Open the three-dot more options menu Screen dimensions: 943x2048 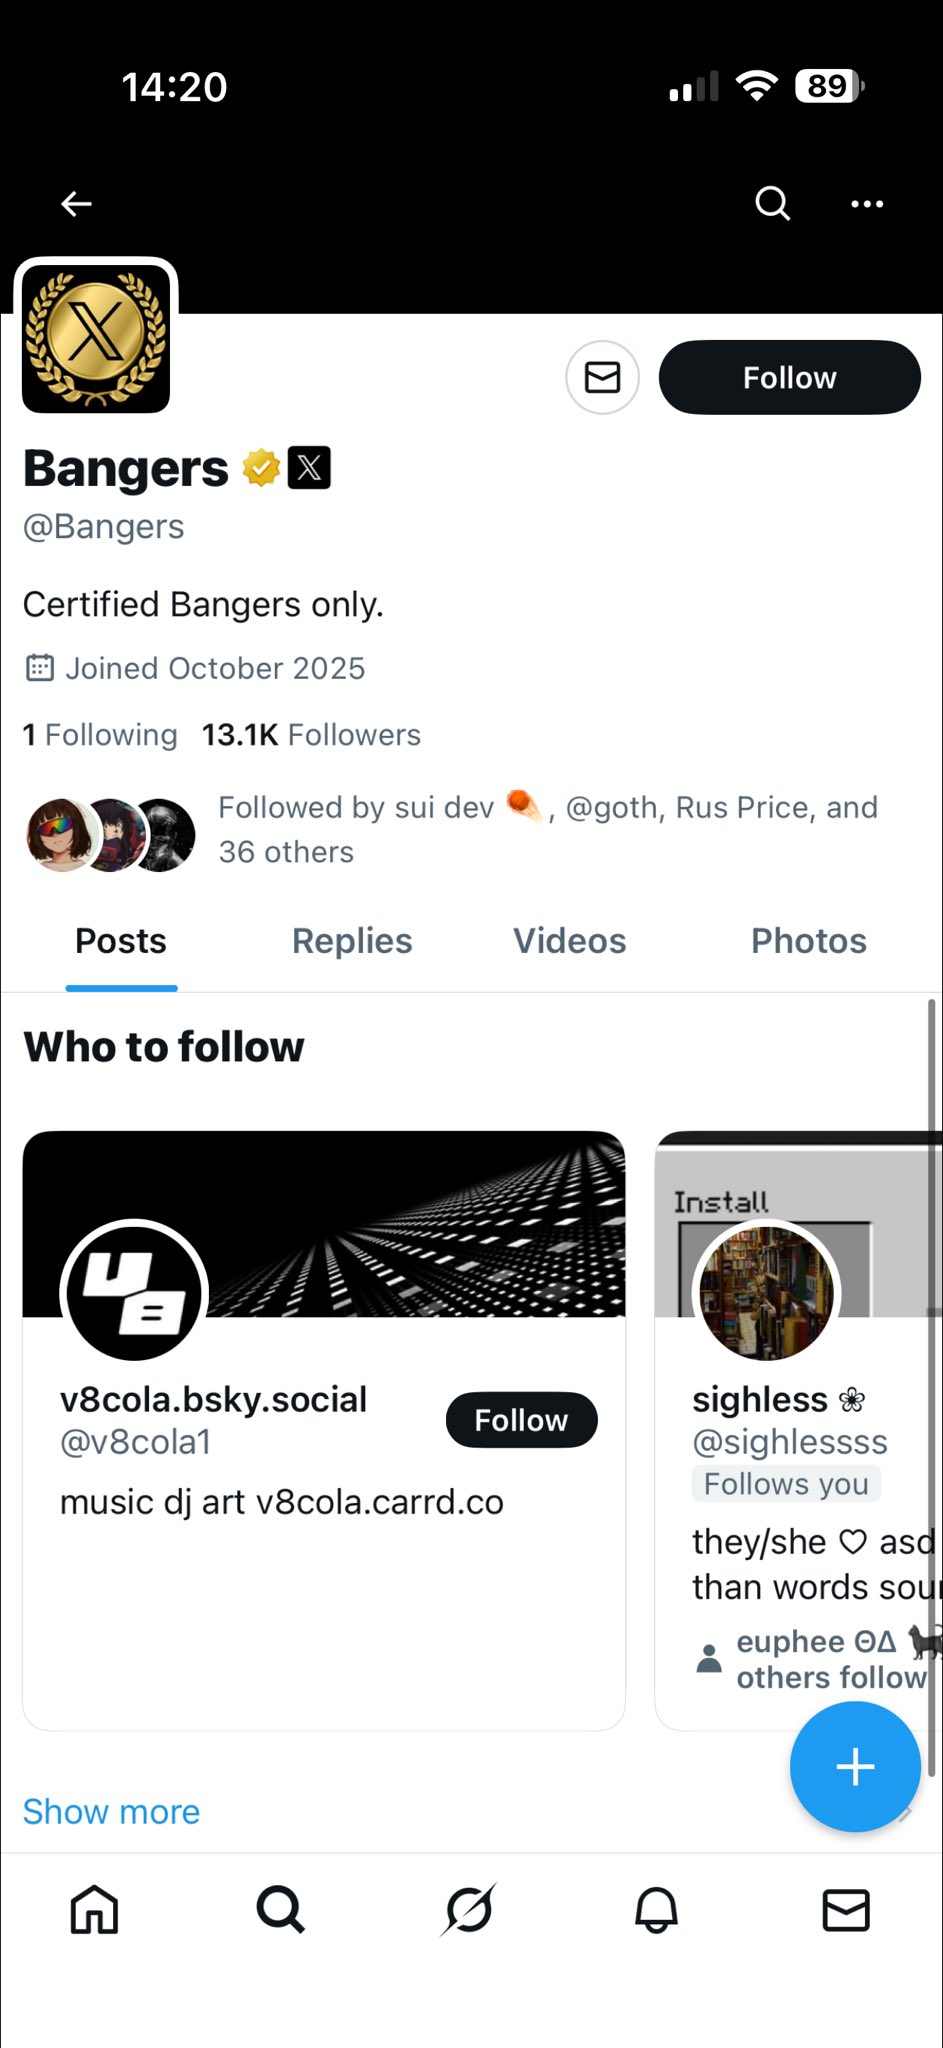coord(866,204)
